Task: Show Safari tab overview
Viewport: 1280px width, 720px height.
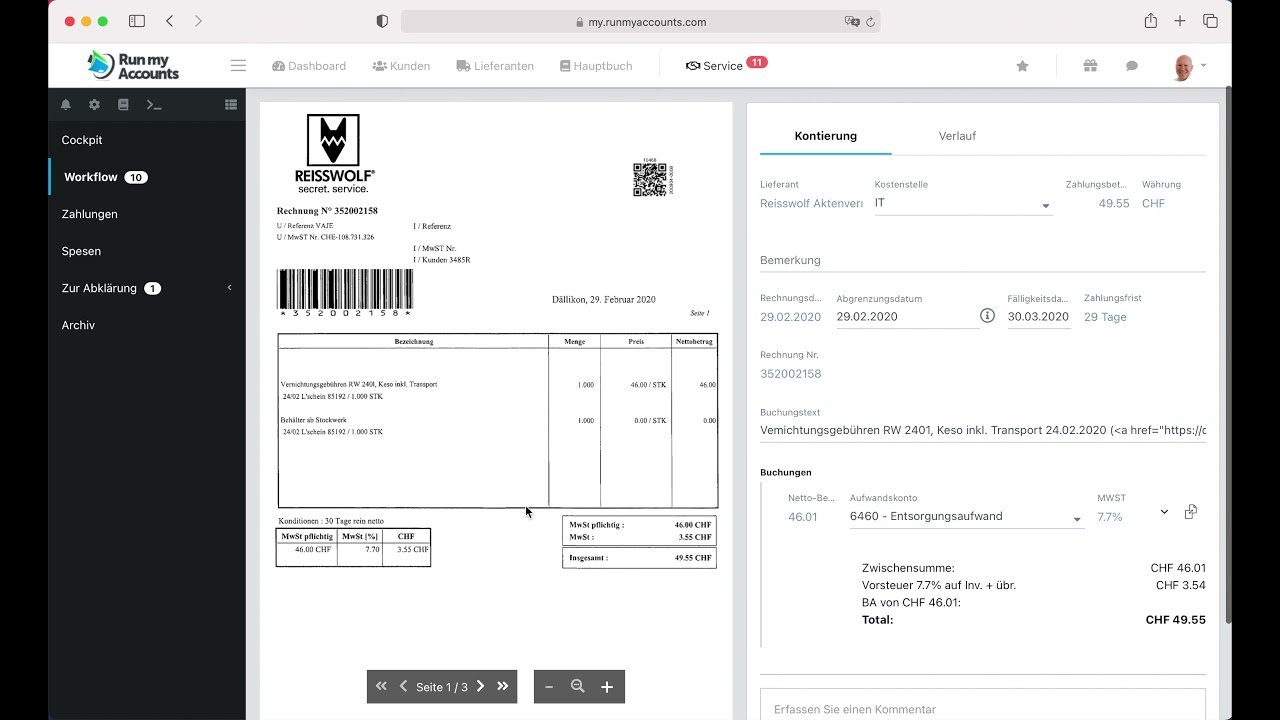Action: click(1210, 21)
